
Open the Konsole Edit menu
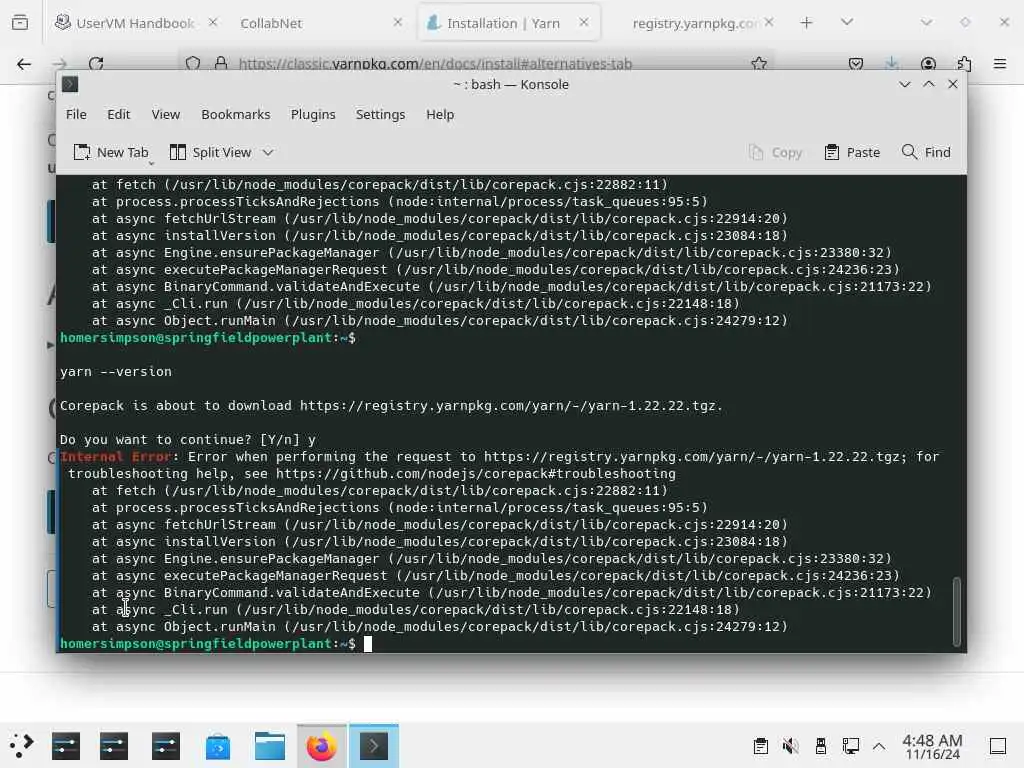(x=118, y=114)
